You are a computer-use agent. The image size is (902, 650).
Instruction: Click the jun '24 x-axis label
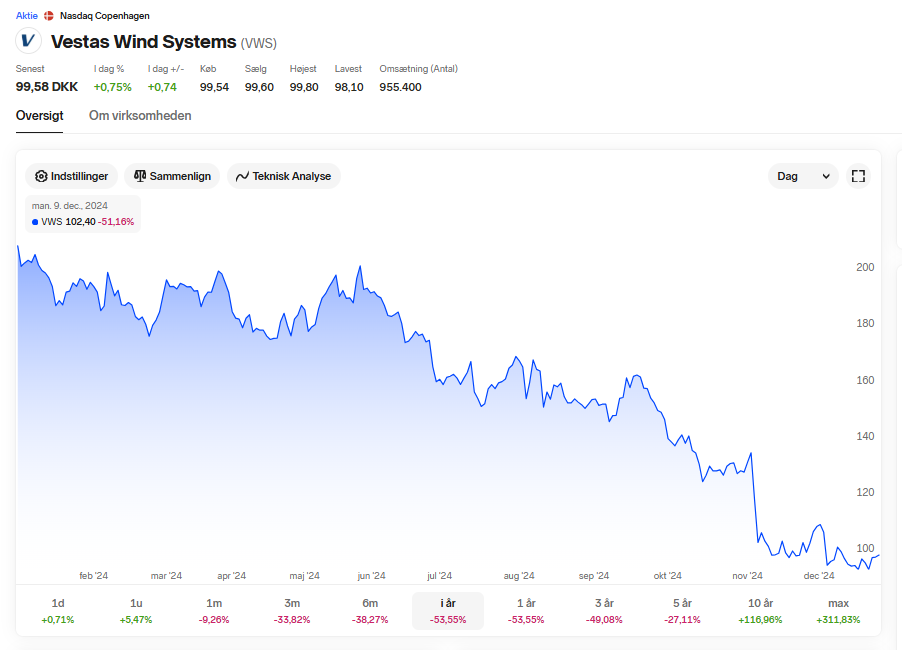coord(371,575)
